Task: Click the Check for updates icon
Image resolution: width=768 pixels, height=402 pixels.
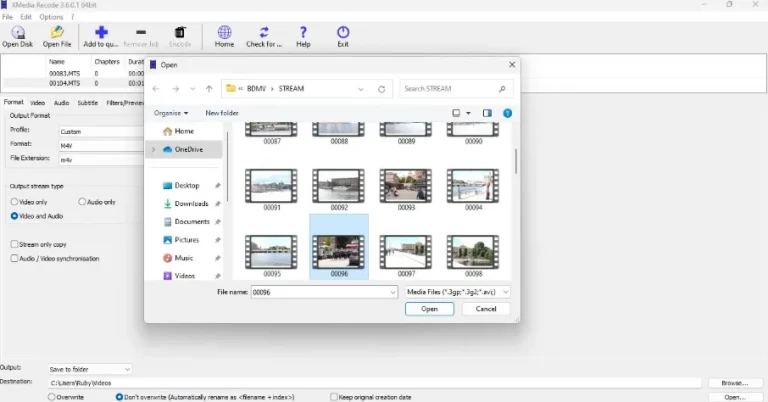Action: (264, 33)
